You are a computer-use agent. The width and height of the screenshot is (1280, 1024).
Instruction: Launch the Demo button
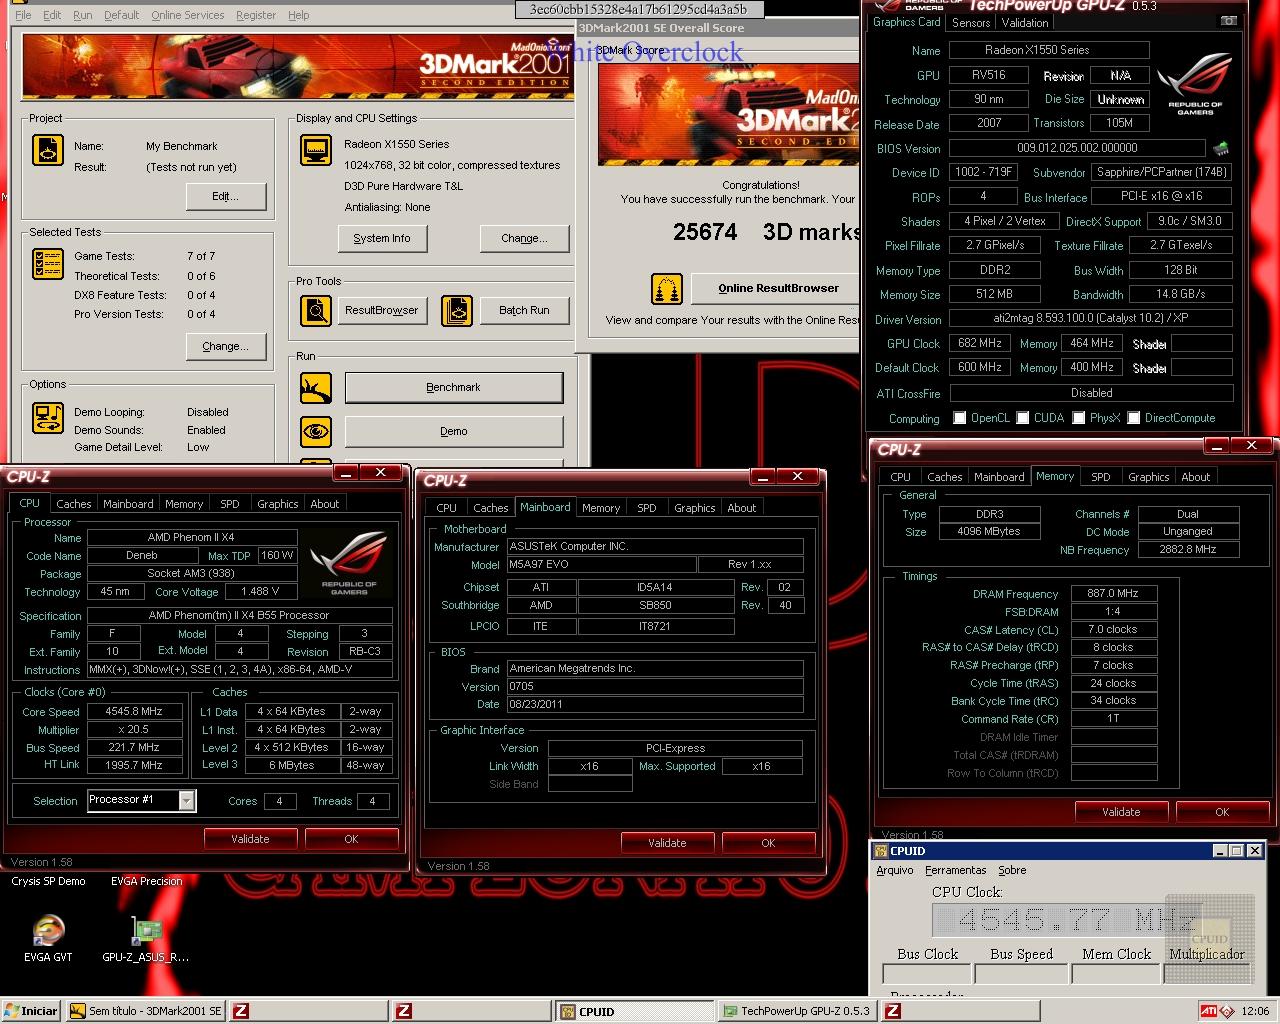coord(454,431)
